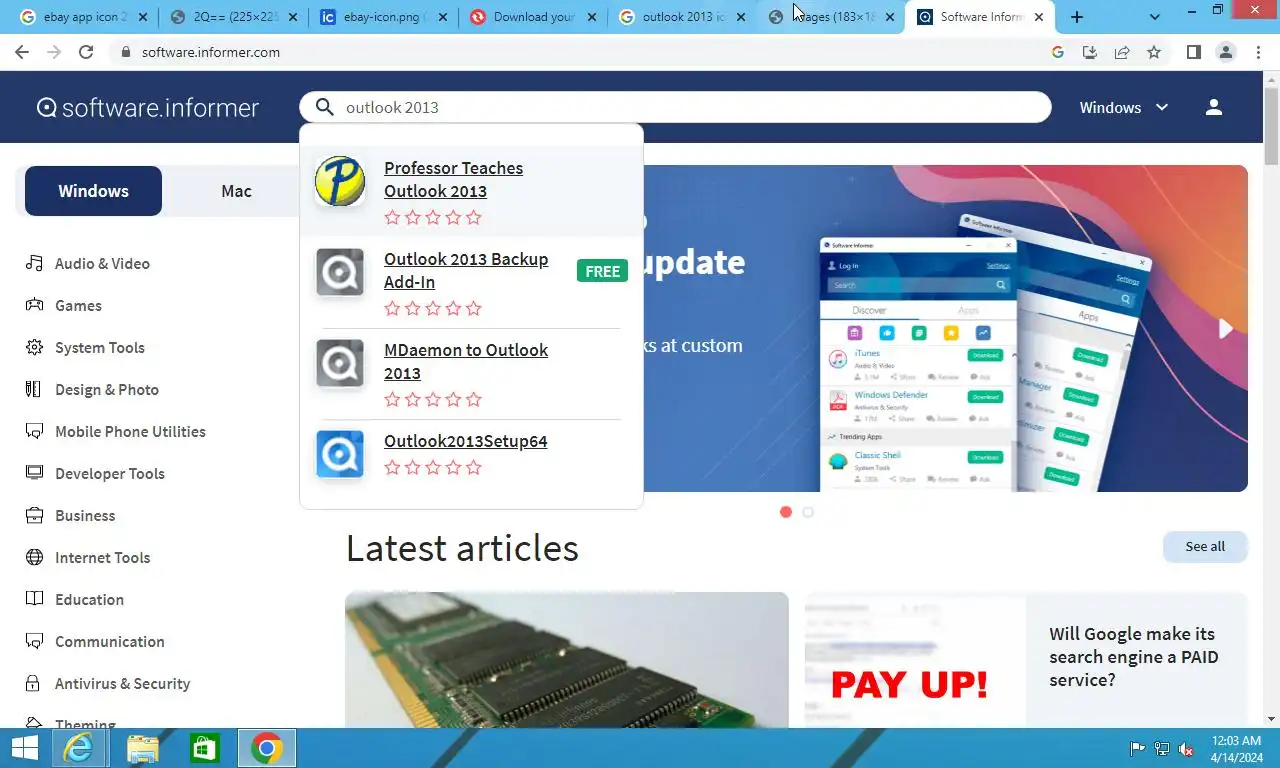The height and width of the screenshot is (768, 1280).
Task: Open the PAY UP! article thumbnail
Action: [x=915, y=660]
